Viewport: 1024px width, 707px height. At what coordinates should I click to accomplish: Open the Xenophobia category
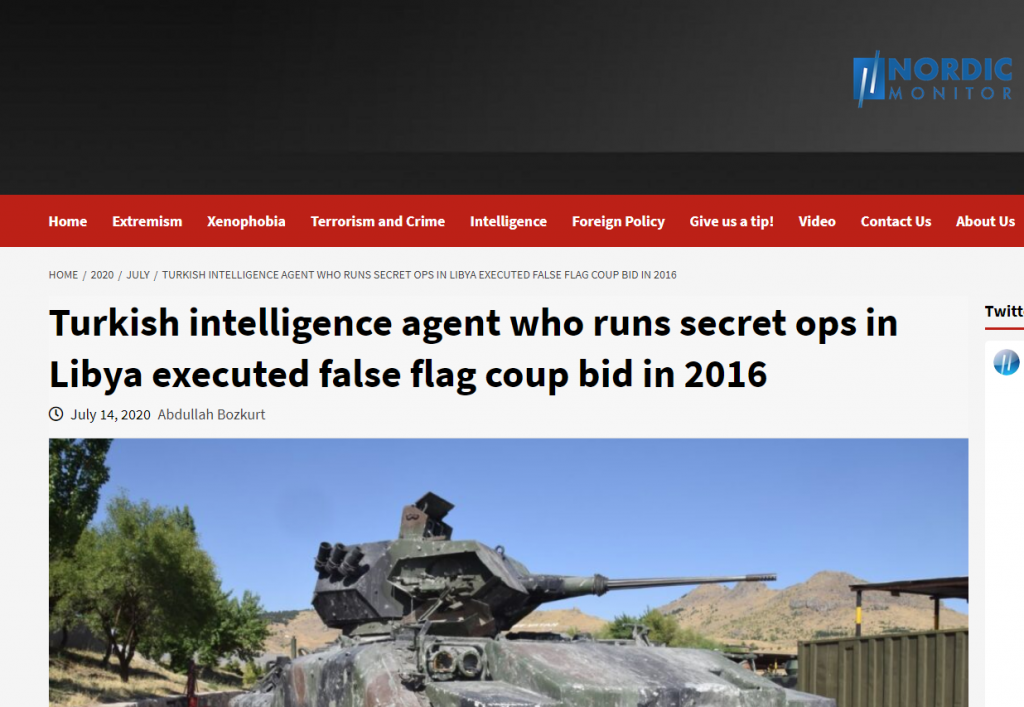(x=246, y=221)
